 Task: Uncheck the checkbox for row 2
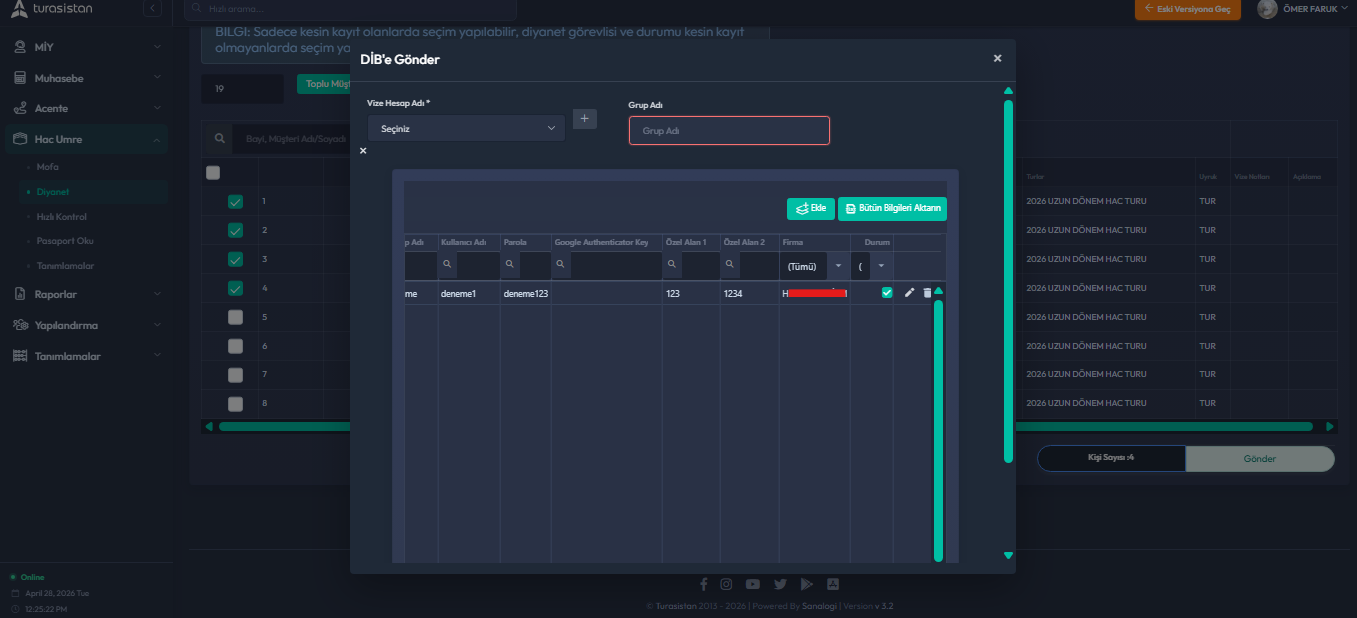[235, 230]
